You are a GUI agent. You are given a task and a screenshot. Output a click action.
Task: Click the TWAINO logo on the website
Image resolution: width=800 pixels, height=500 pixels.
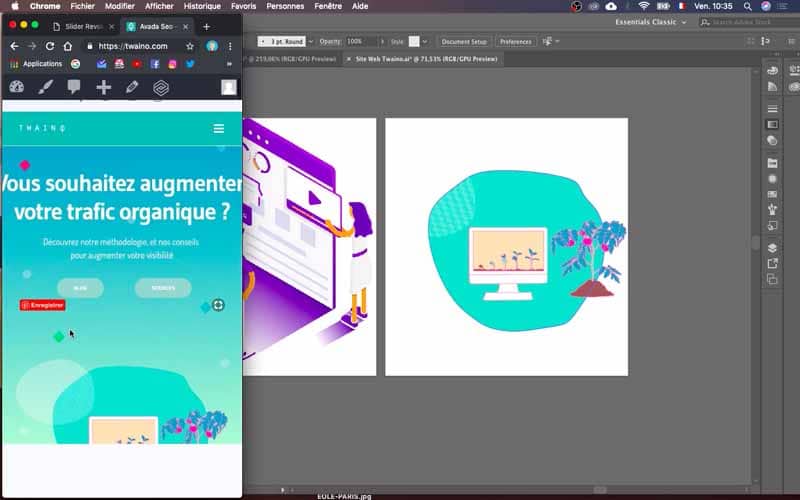42,128
